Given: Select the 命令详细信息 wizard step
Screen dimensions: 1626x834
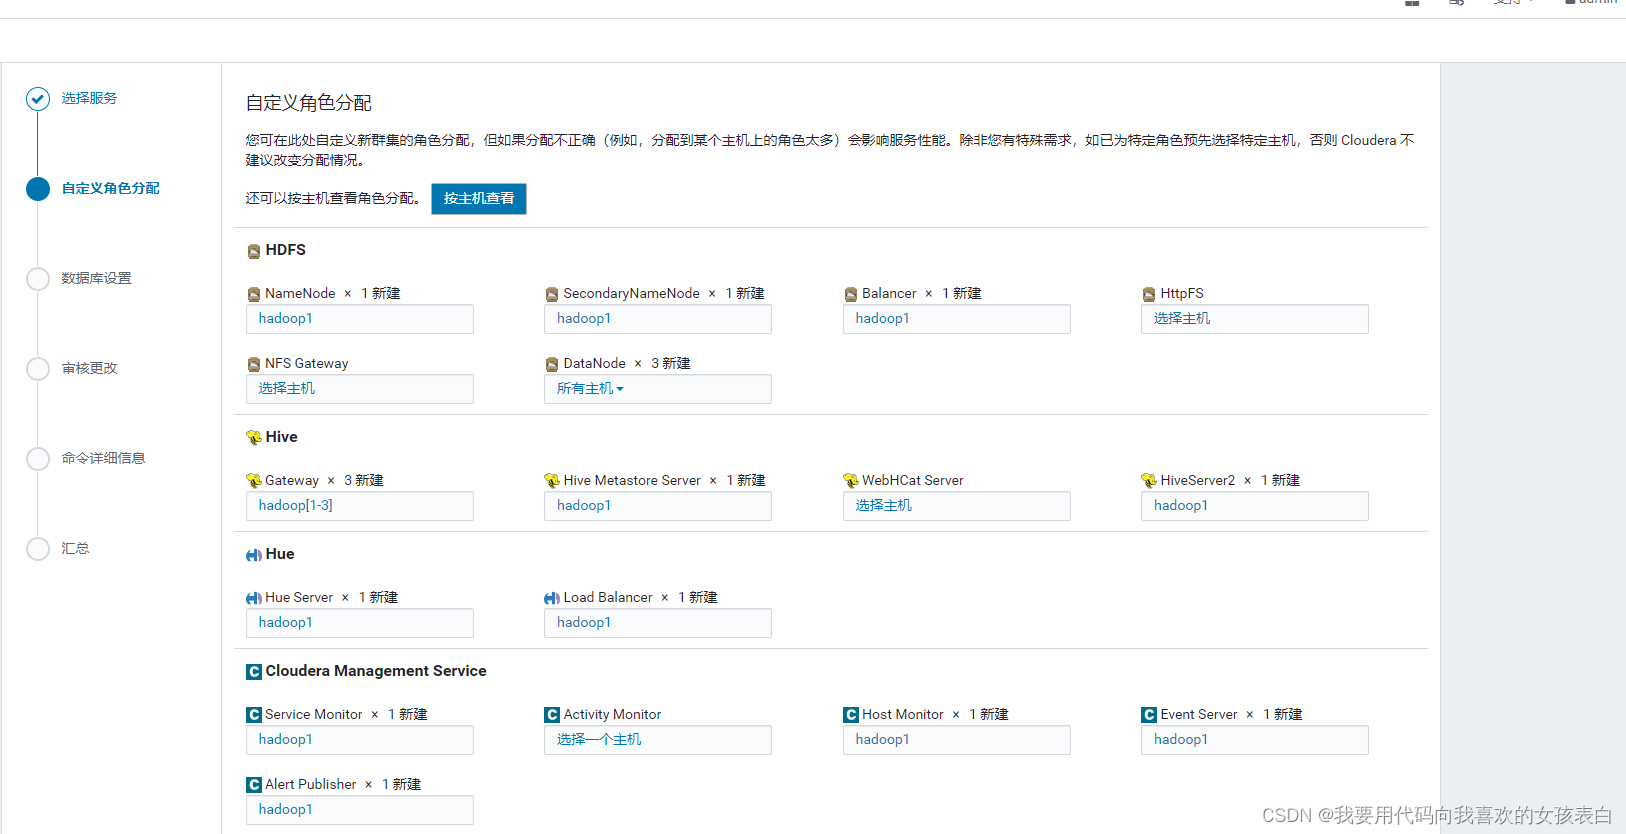Looking at the screenshot, I should [x=103, y=458].
